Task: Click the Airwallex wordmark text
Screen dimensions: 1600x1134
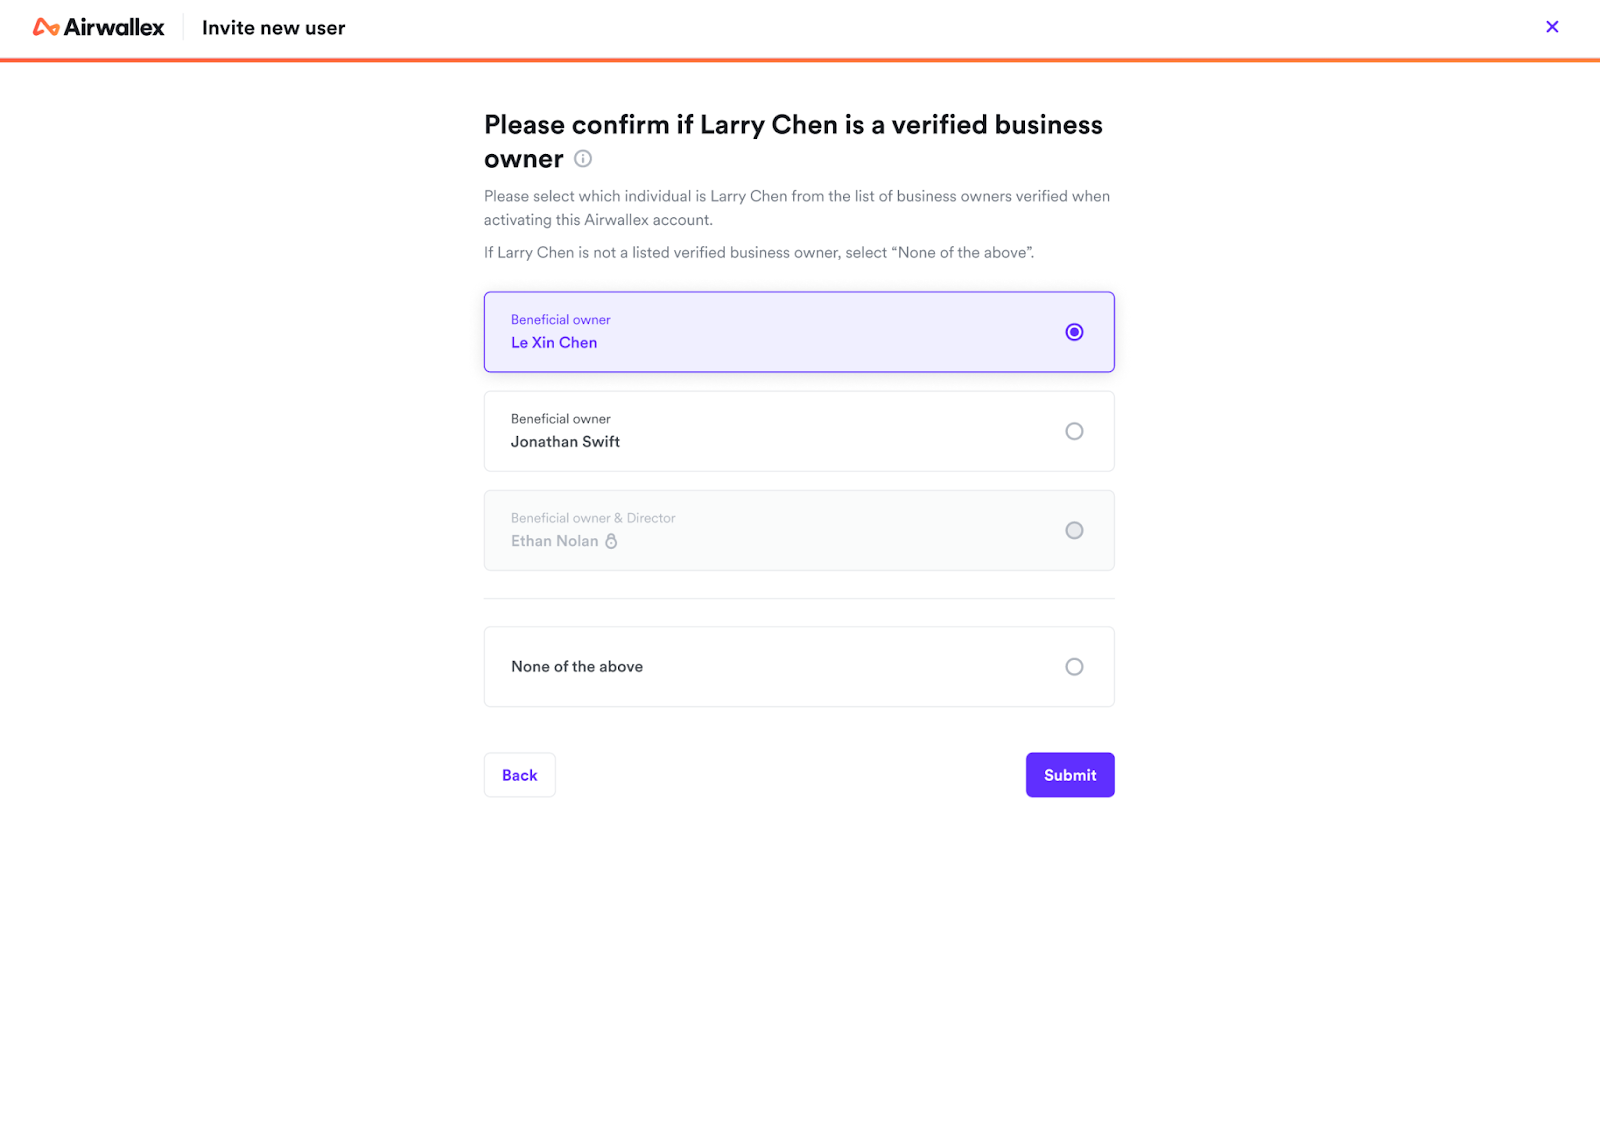Action: 114,28
